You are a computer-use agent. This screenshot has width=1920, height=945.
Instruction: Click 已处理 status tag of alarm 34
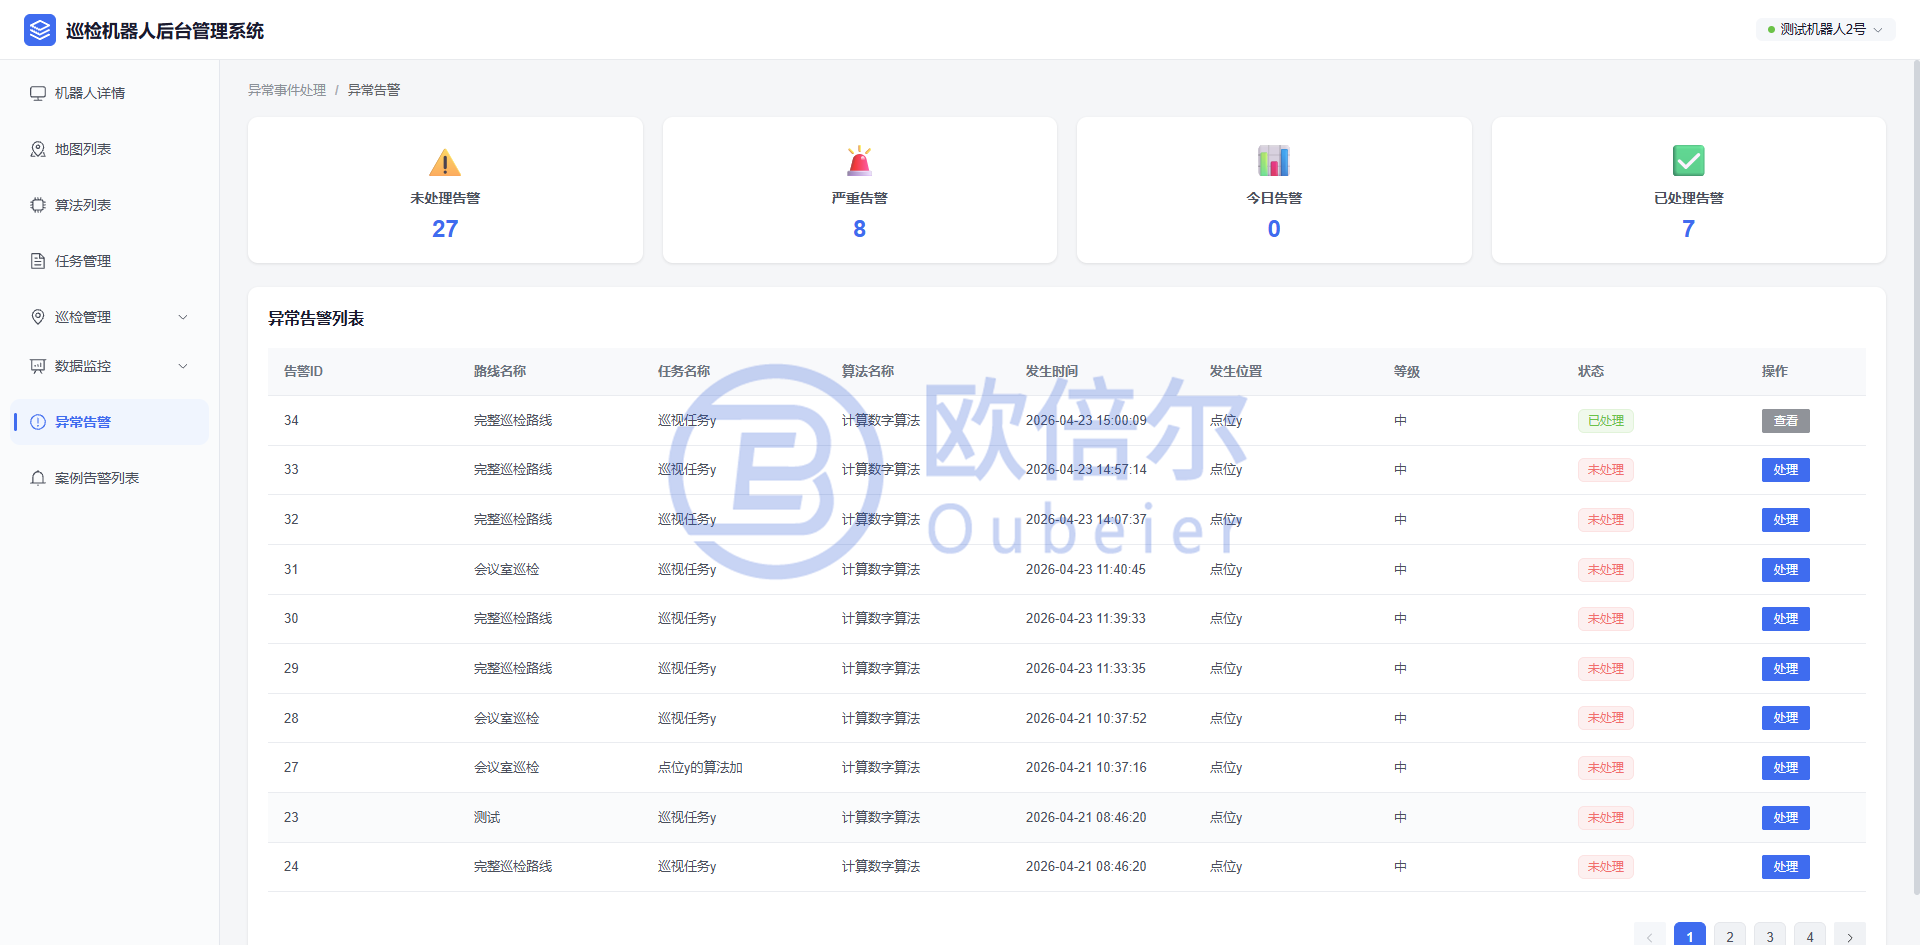coord(1606,421)
